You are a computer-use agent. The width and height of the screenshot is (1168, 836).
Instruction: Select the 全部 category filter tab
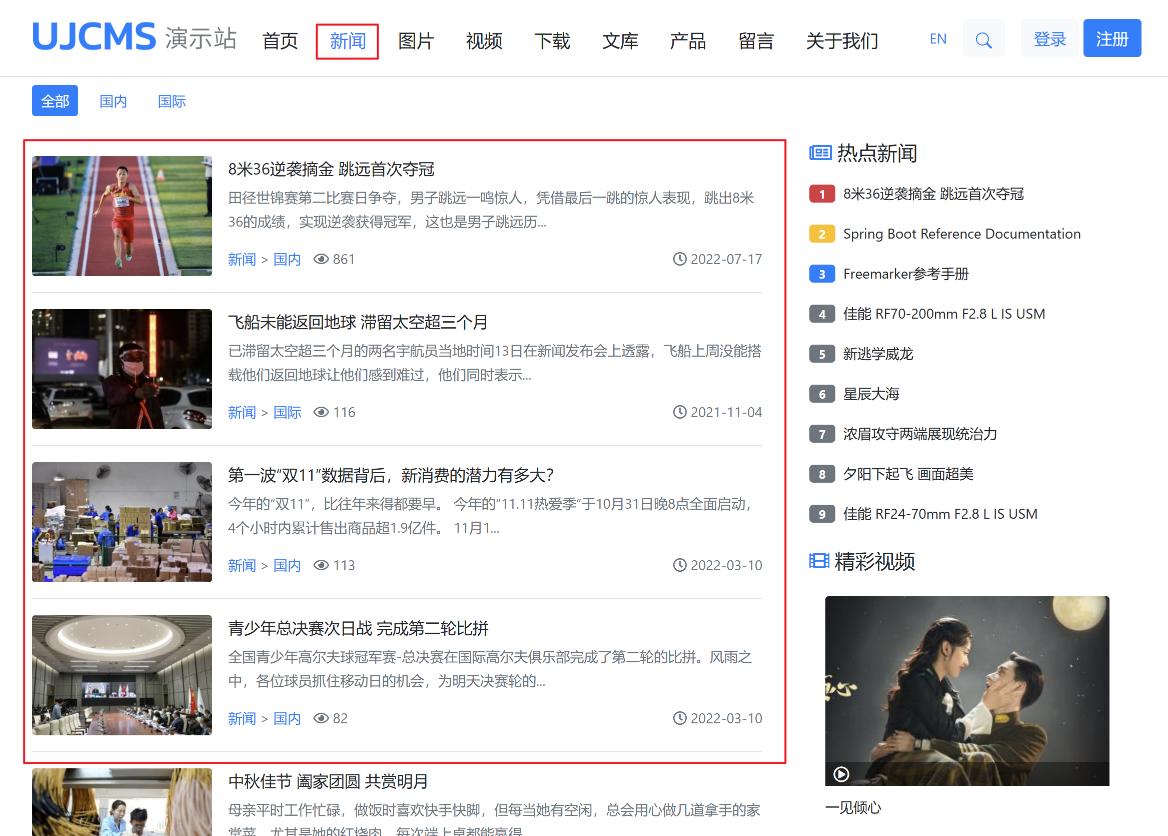[x=55, y=101]
